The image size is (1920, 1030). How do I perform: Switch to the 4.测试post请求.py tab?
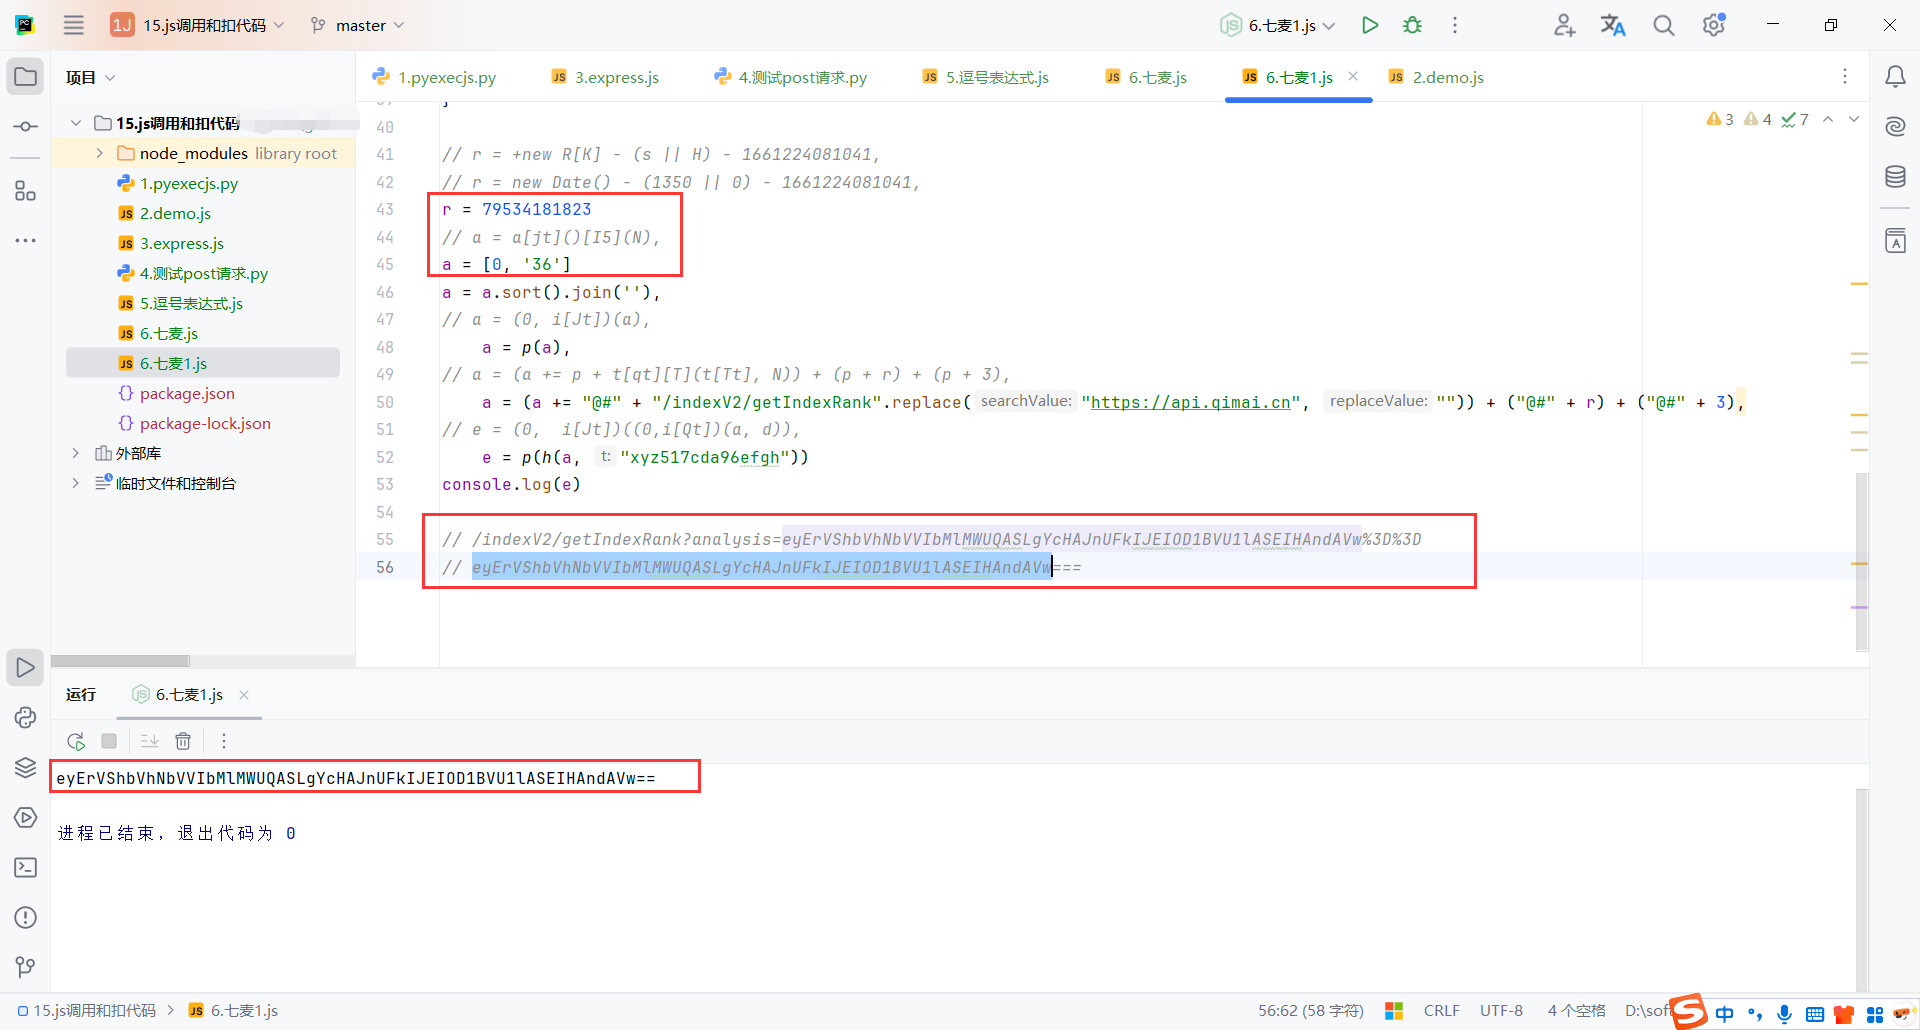point(791,77)
